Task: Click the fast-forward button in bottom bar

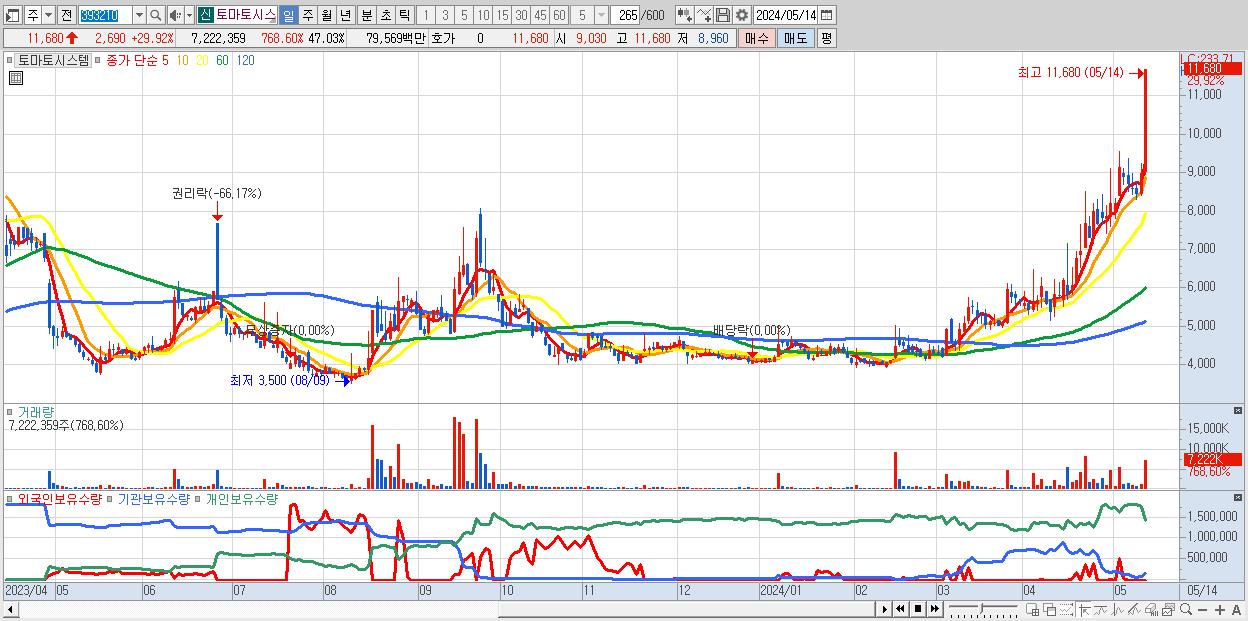Action: pos(935,609)
